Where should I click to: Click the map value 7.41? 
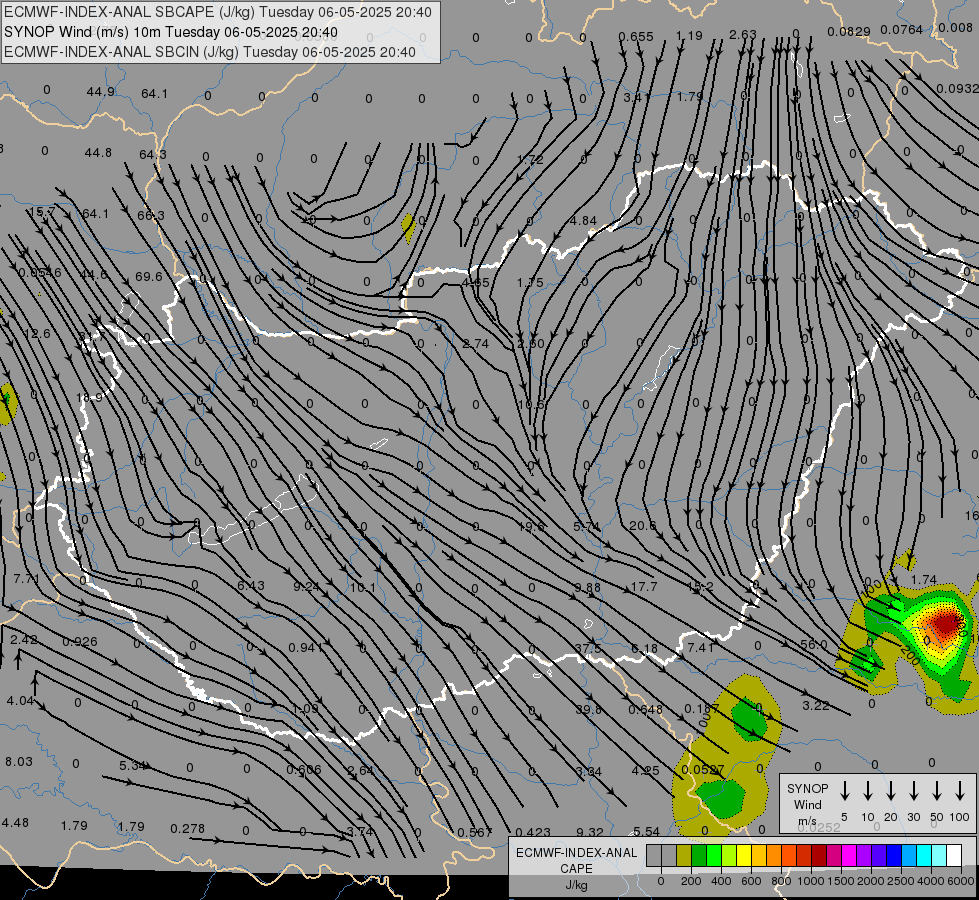(x=701, y=647)
